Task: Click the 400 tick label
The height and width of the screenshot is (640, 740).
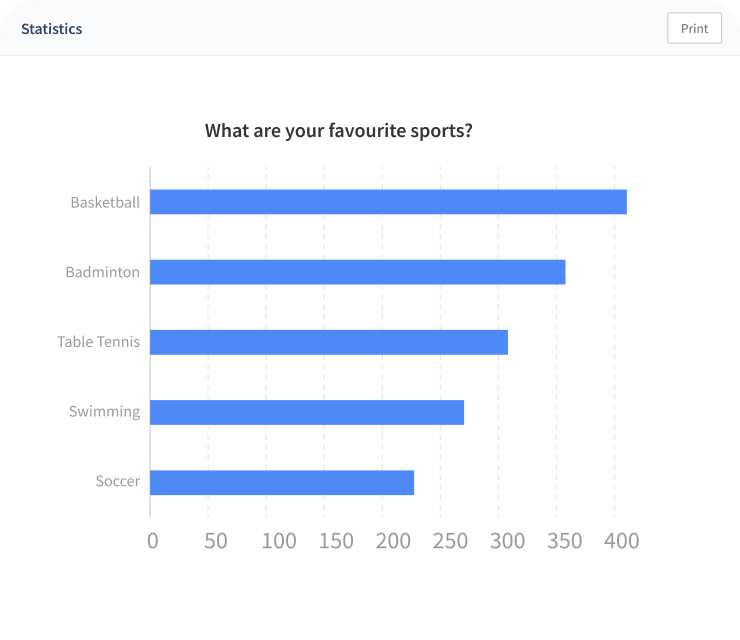Action: [x=622, y=541]
